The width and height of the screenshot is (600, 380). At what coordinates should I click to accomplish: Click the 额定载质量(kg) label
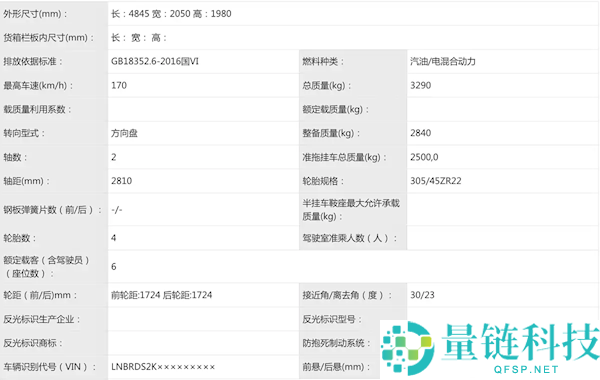[336, 109]
